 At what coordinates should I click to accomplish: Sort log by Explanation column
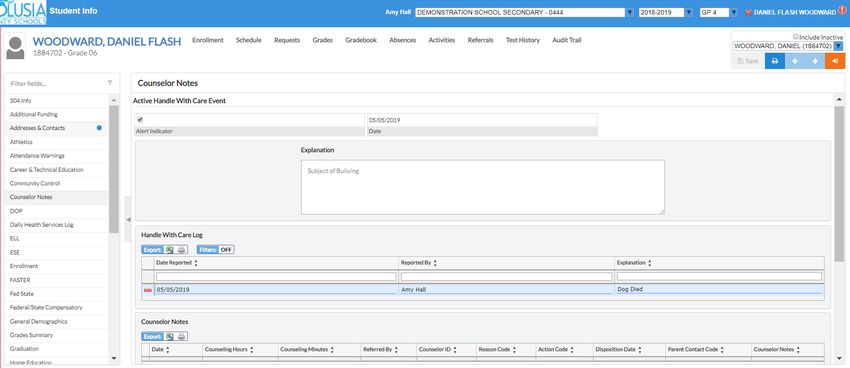coord(649,263)
